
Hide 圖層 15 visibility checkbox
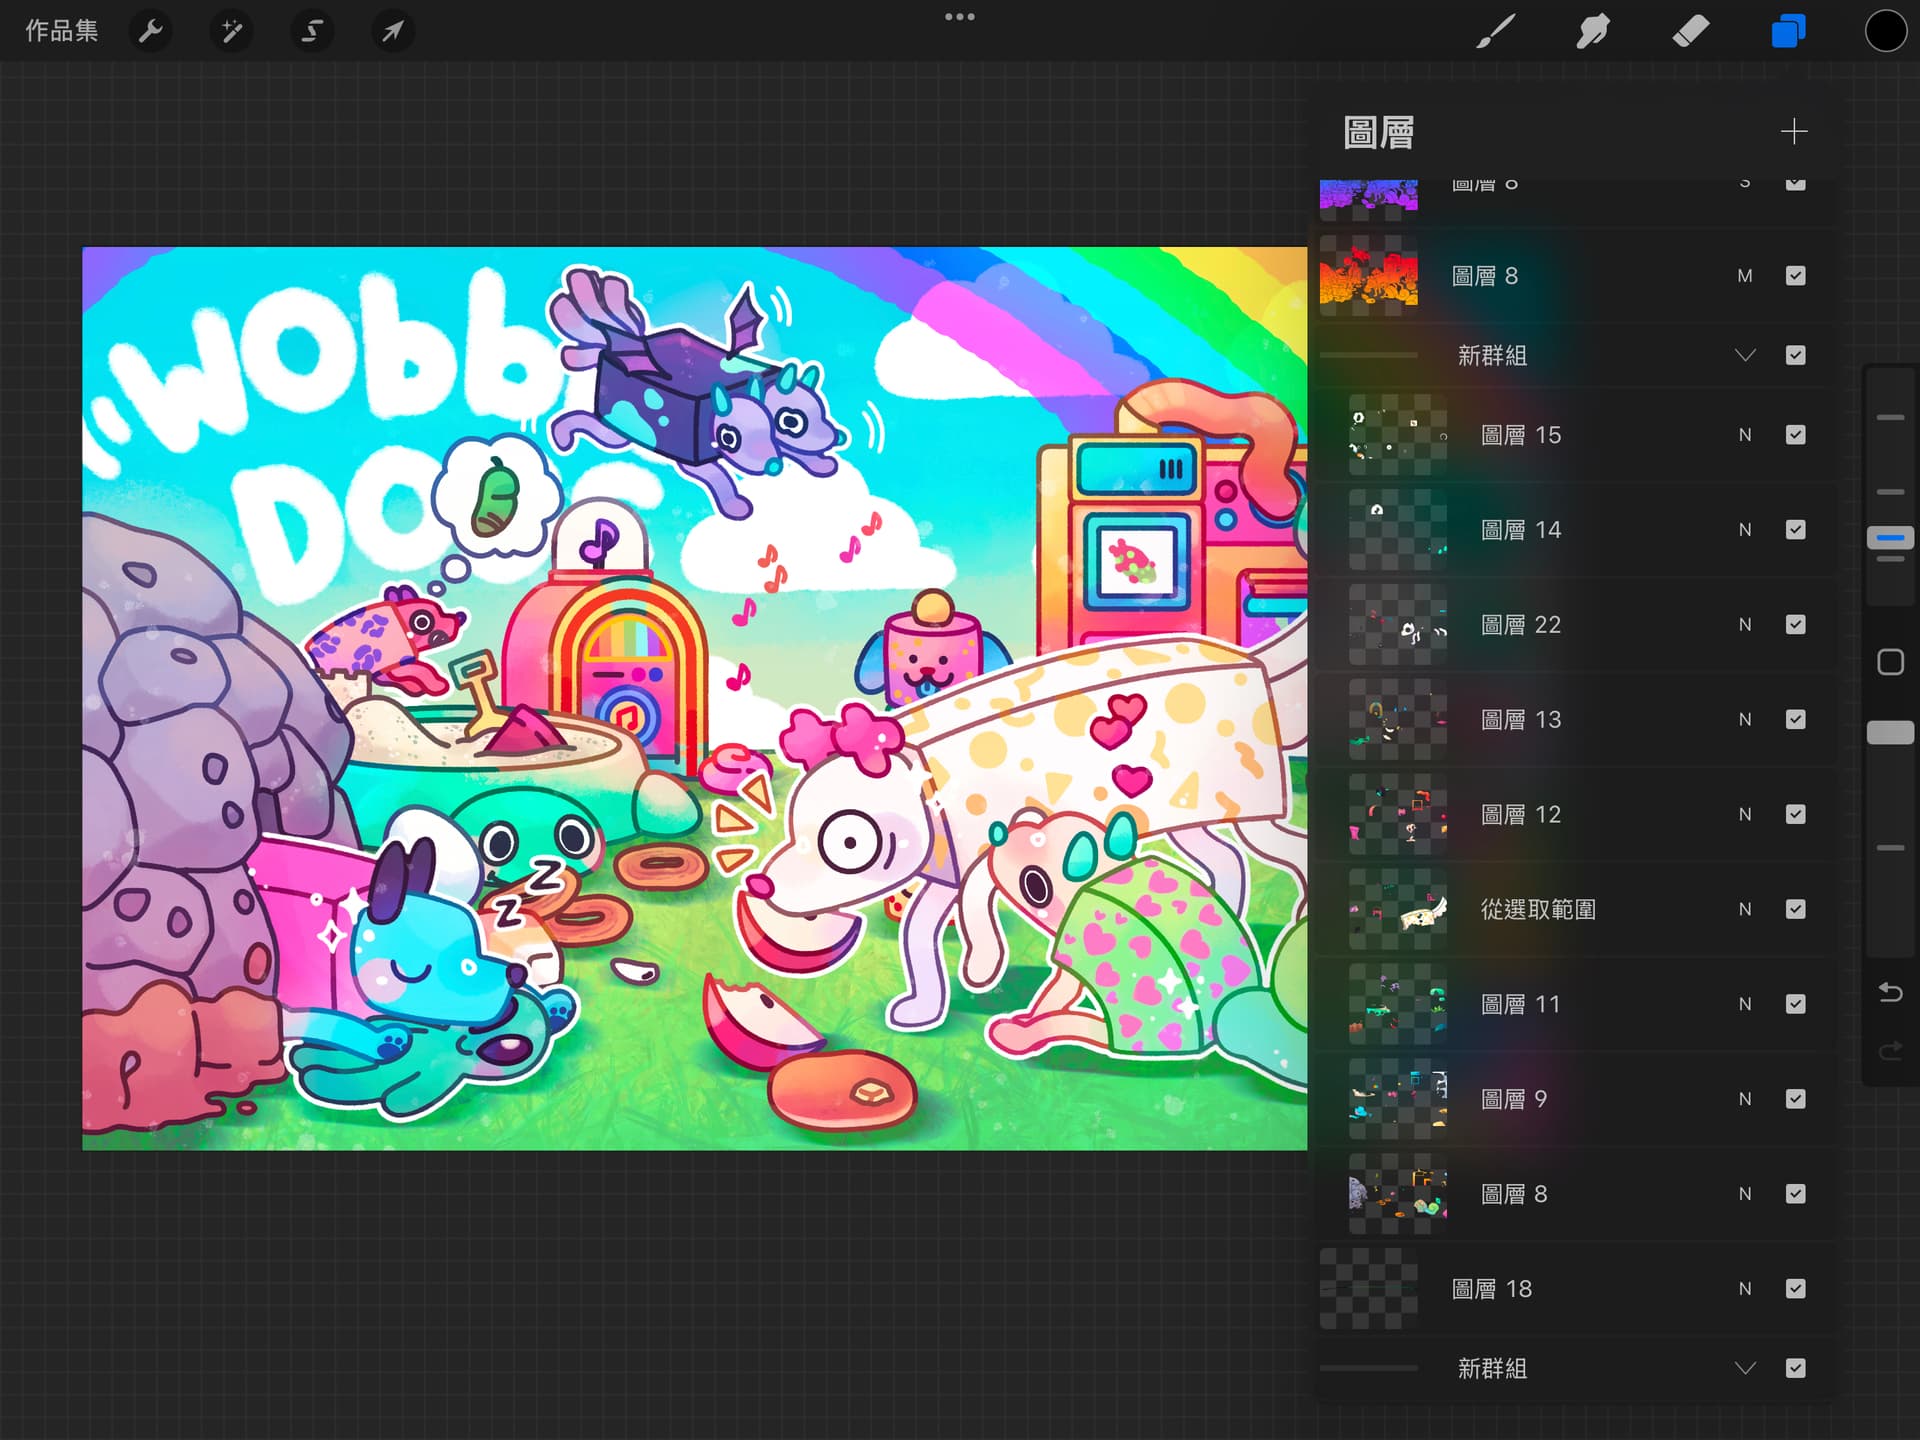pyautogui.click(x=1795, y=435)
